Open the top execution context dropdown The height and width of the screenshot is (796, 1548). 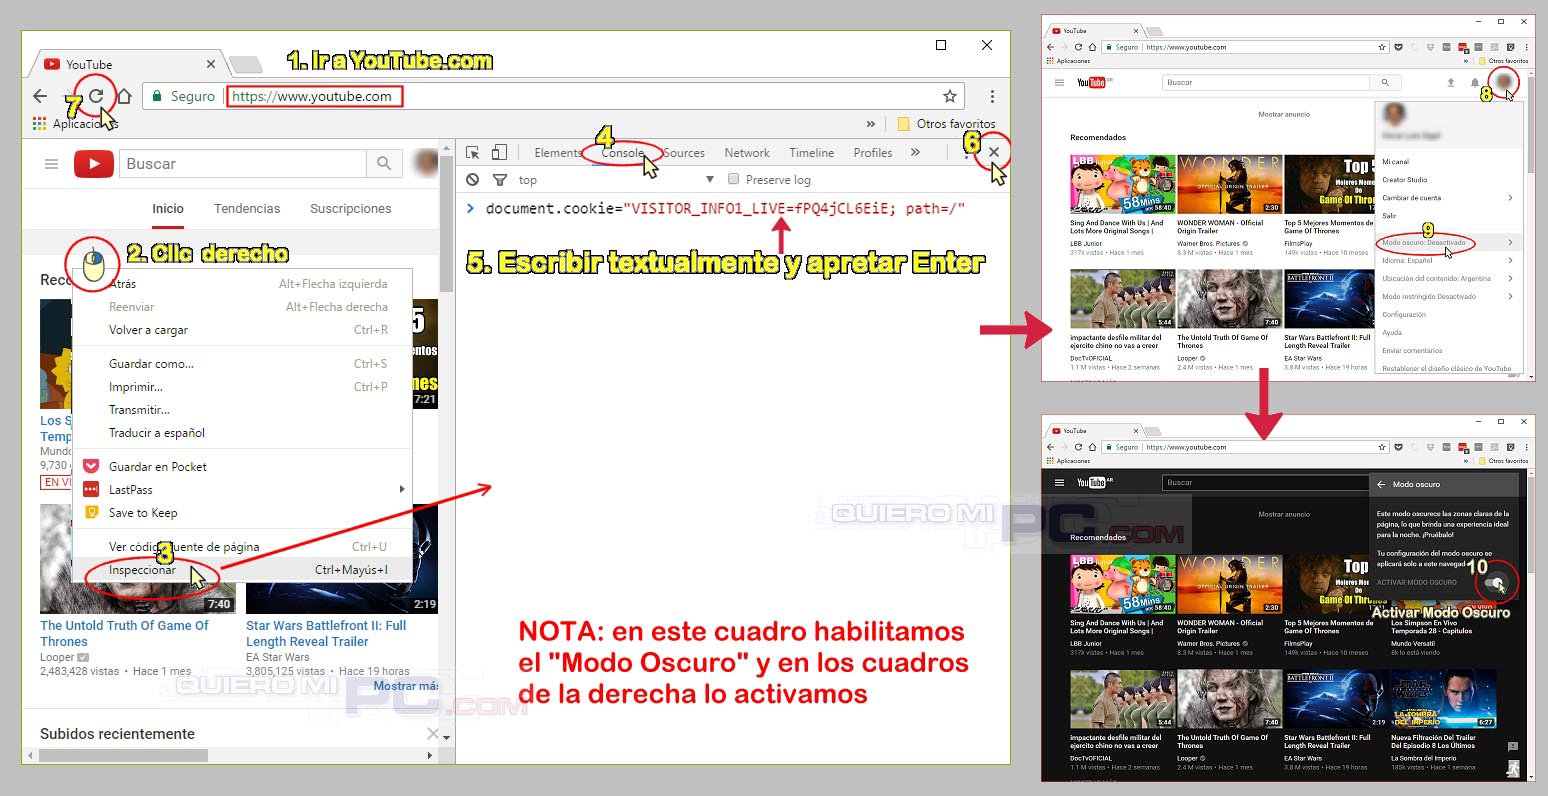pyautogui.click(x=615, y=180)
